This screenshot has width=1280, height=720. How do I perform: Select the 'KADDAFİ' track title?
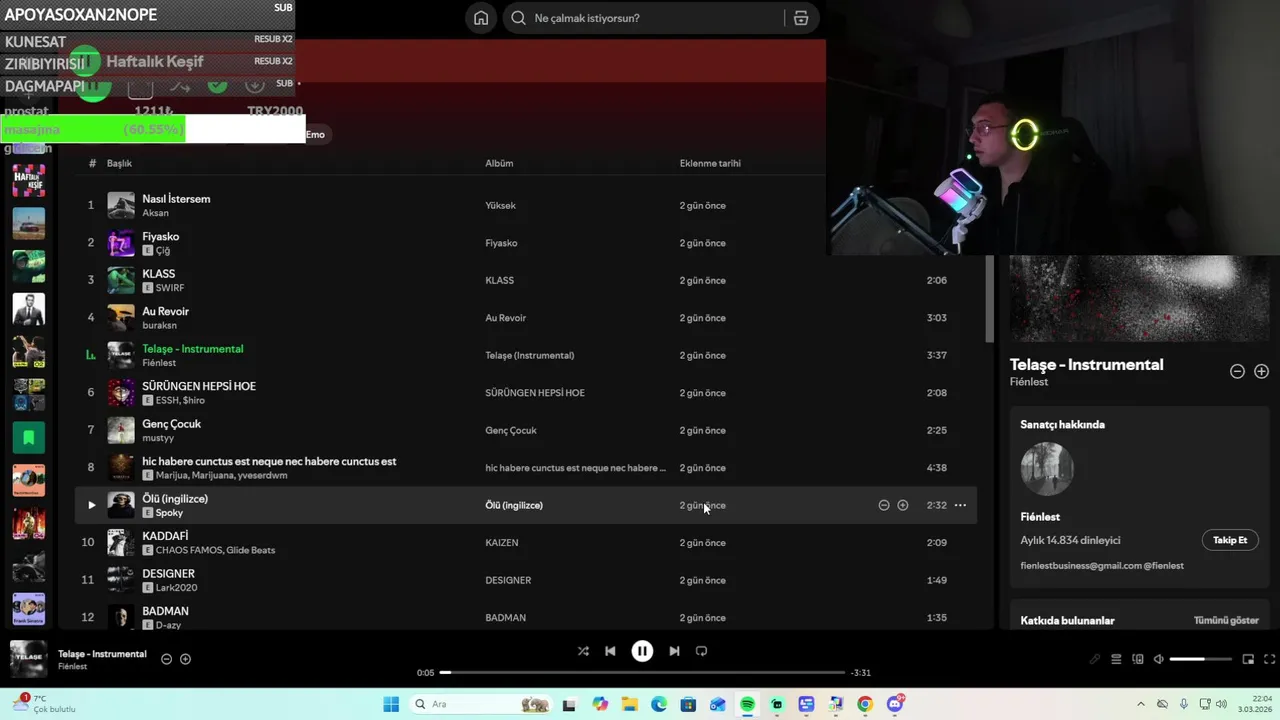[165, 536]
